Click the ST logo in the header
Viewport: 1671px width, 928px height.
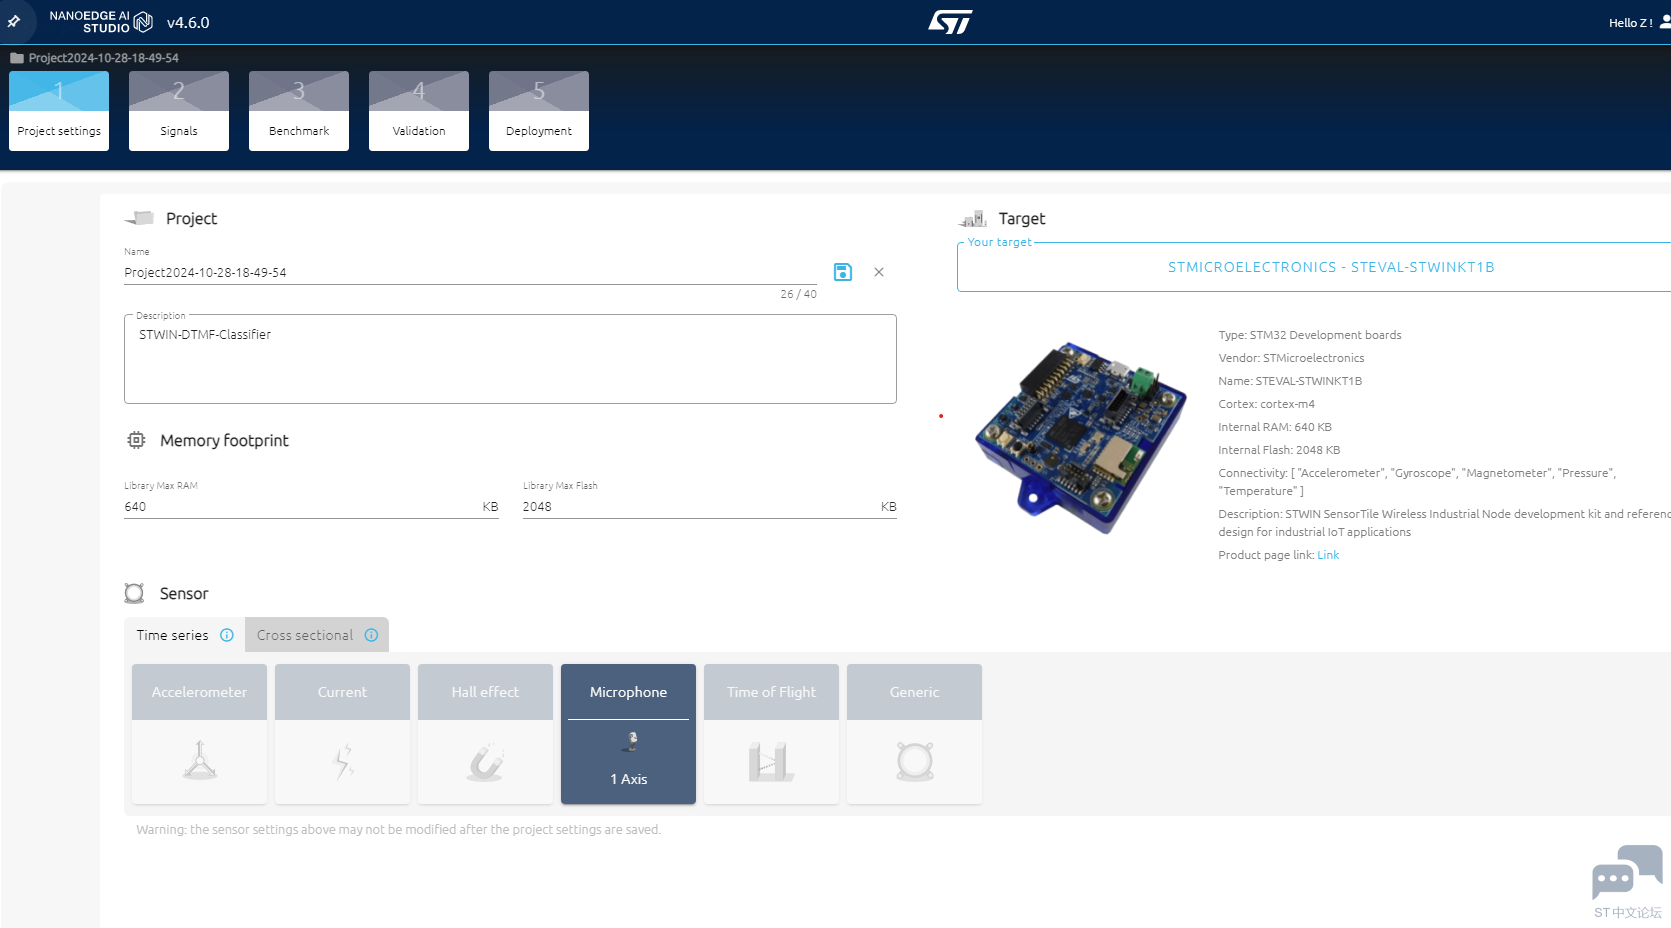coord(950,22)
